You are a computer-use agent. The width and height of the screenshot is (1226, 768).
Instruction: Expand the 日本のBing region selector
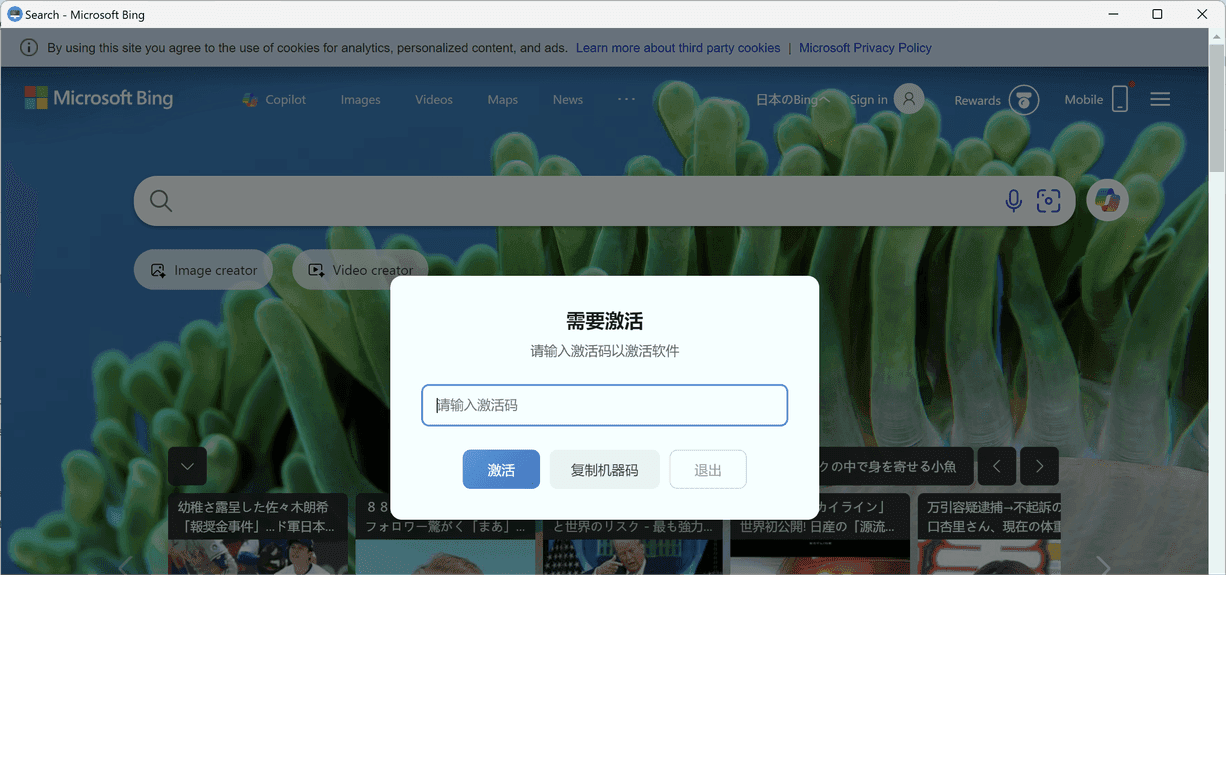pos(792,100)
